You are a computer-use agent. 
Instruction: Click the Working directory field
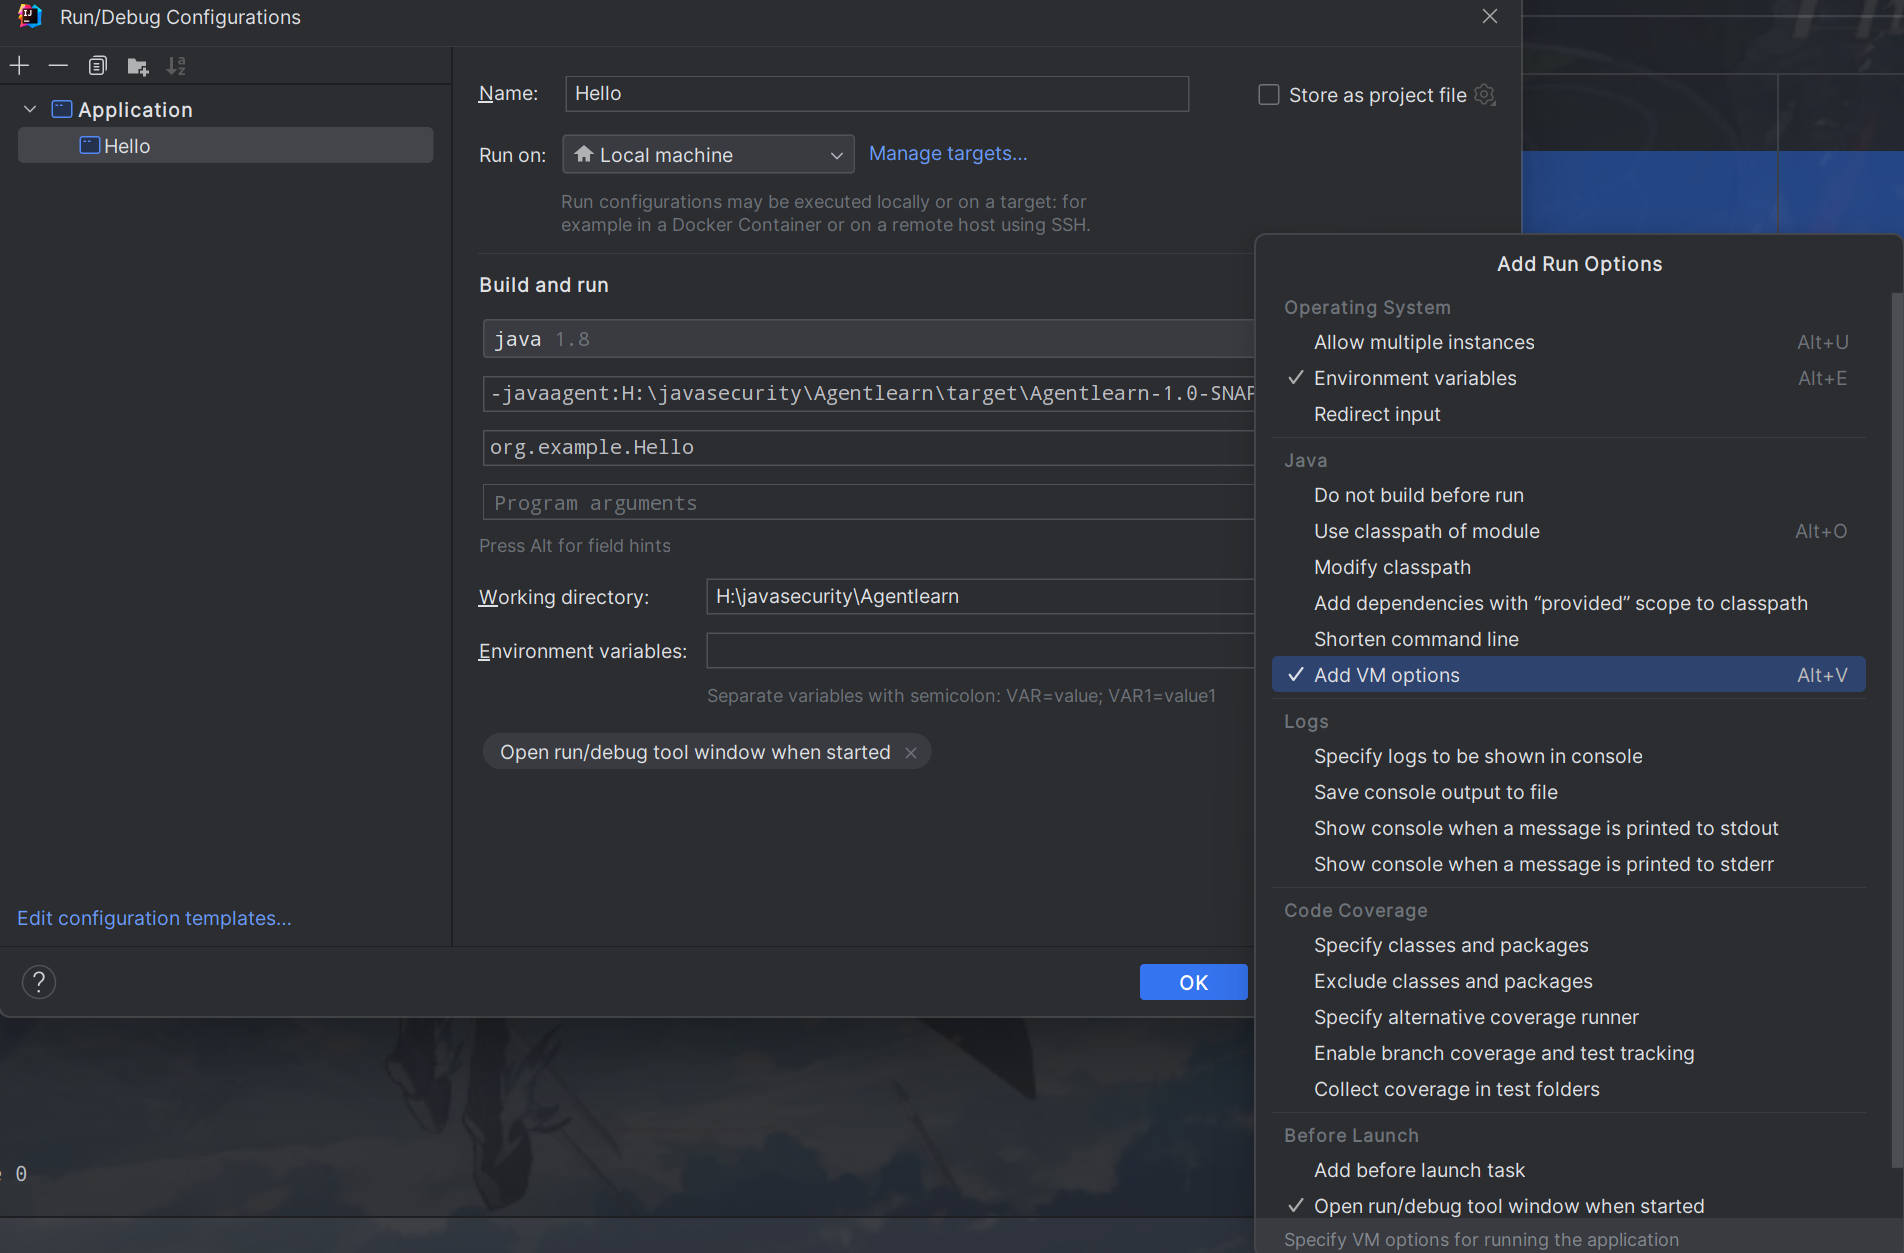coord(980,596)
